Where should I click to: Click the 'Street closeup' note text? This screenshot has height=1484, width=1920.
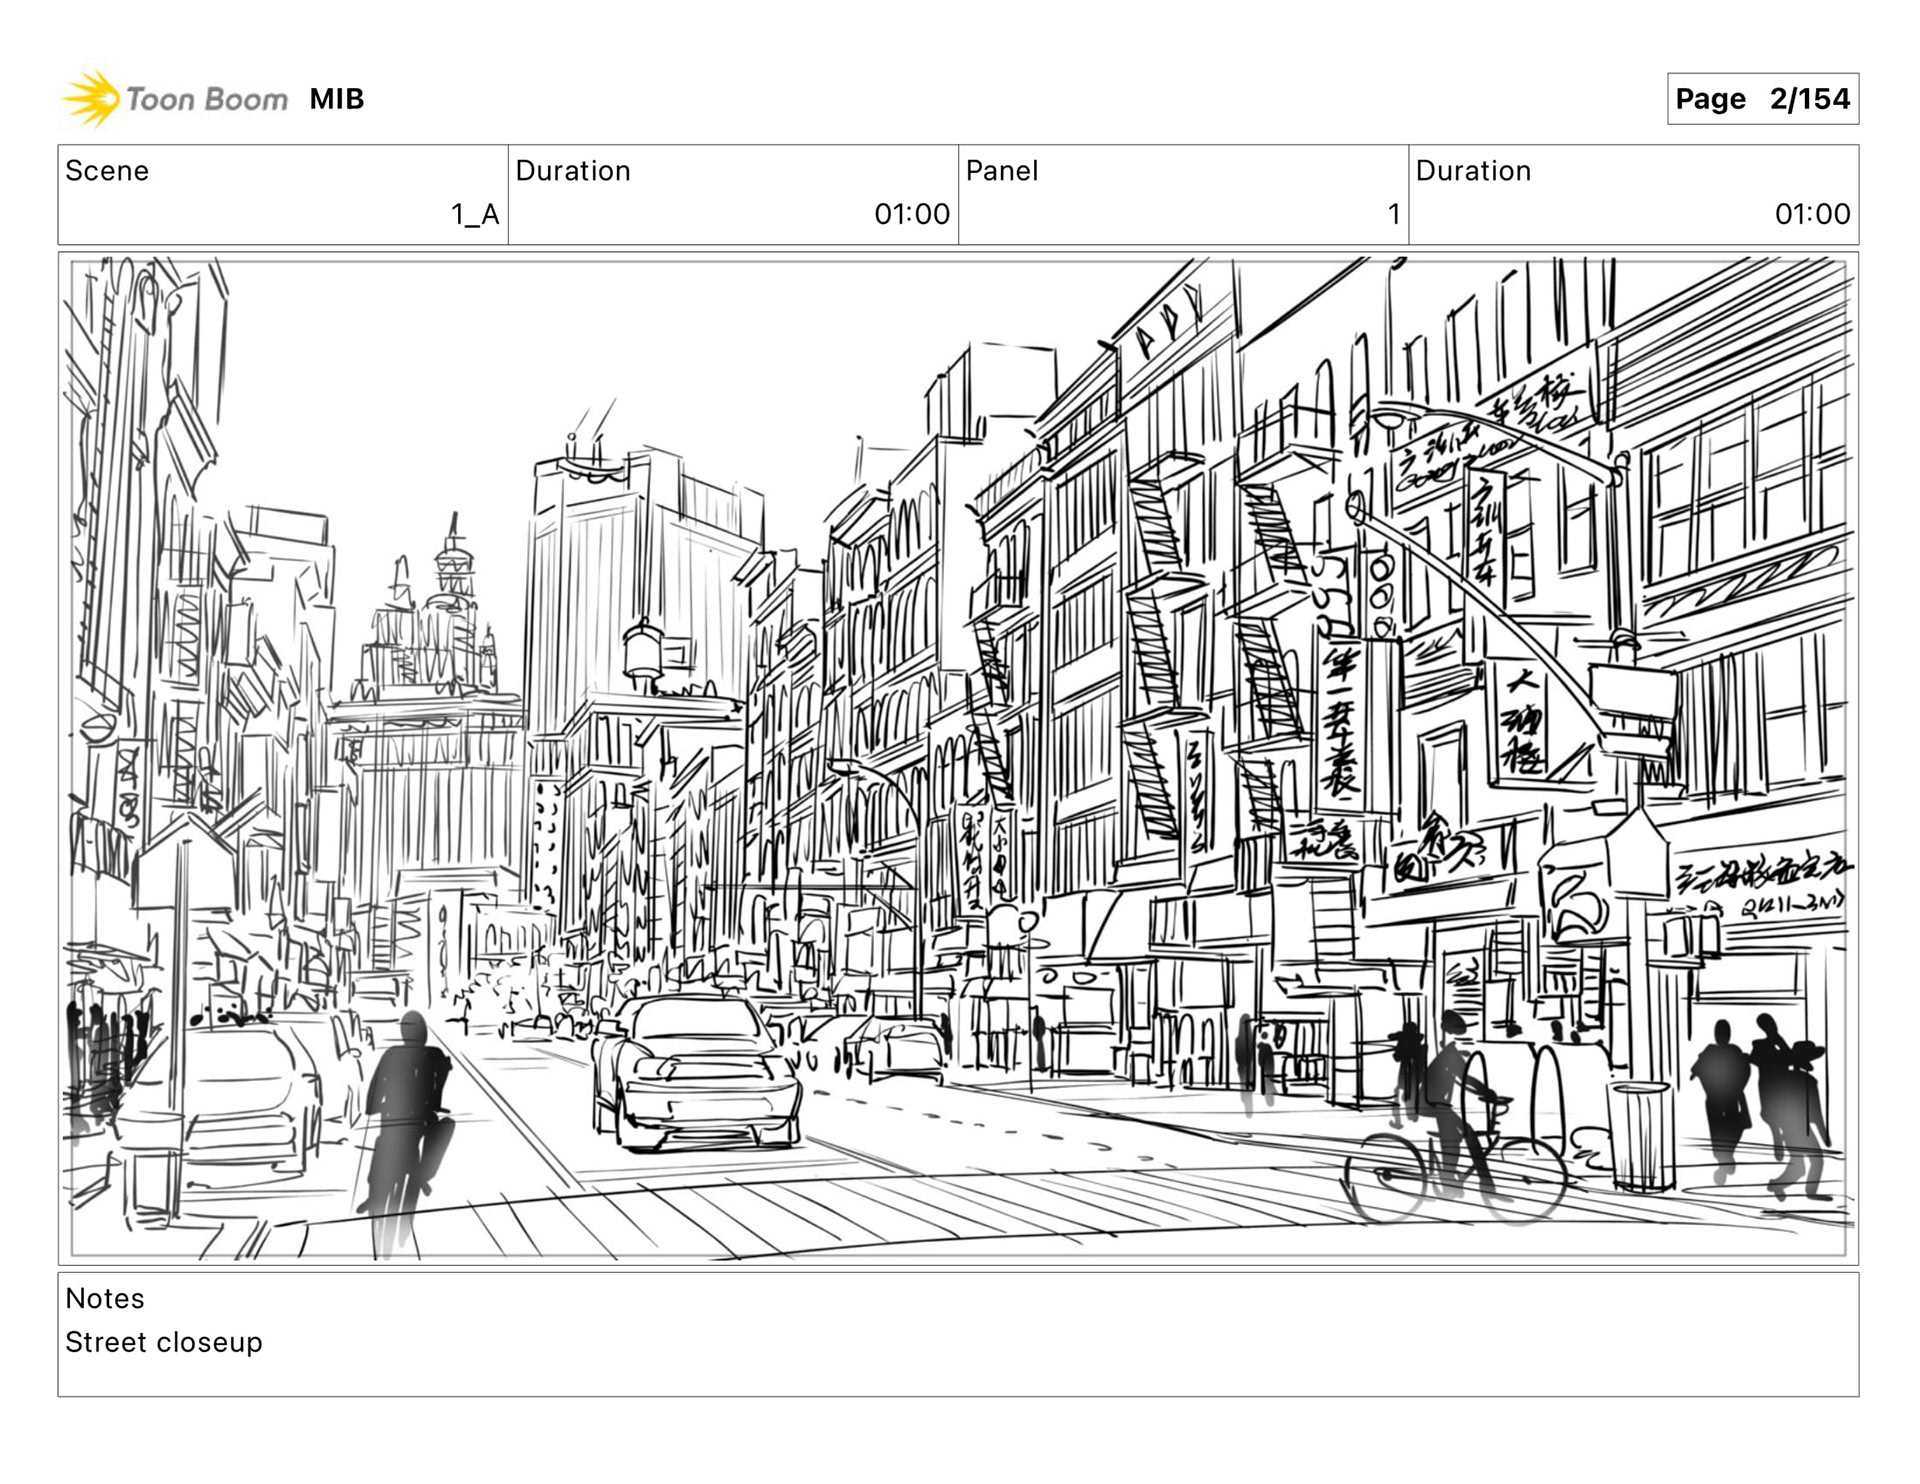(x=164, y=1342)
